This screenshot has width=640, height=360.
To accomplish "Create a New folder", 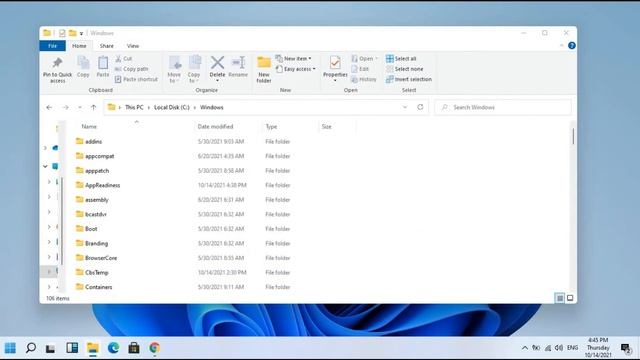I will [264, 69].
